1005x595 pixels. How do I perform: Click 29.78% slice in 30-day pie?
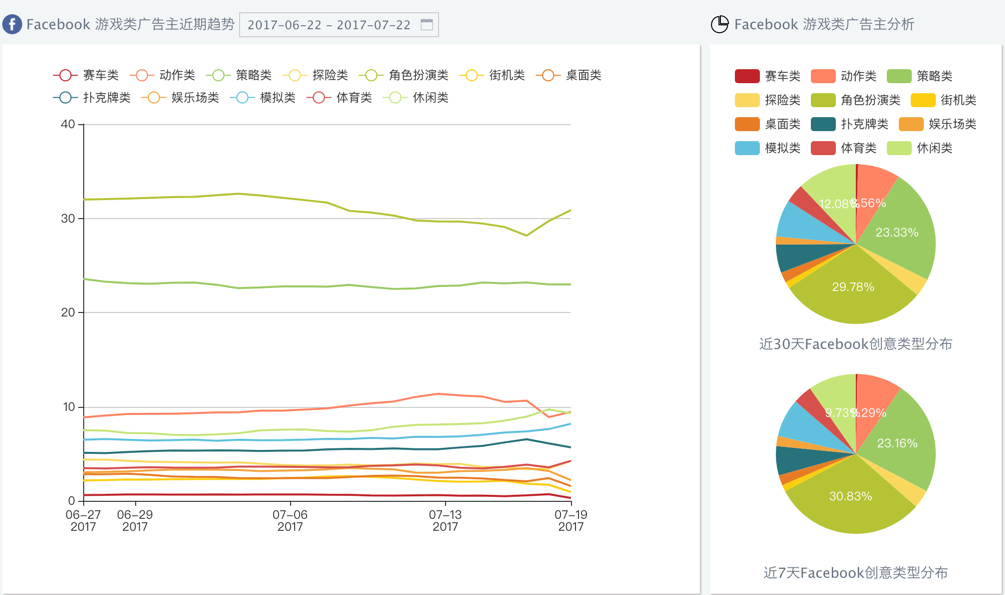852,290
